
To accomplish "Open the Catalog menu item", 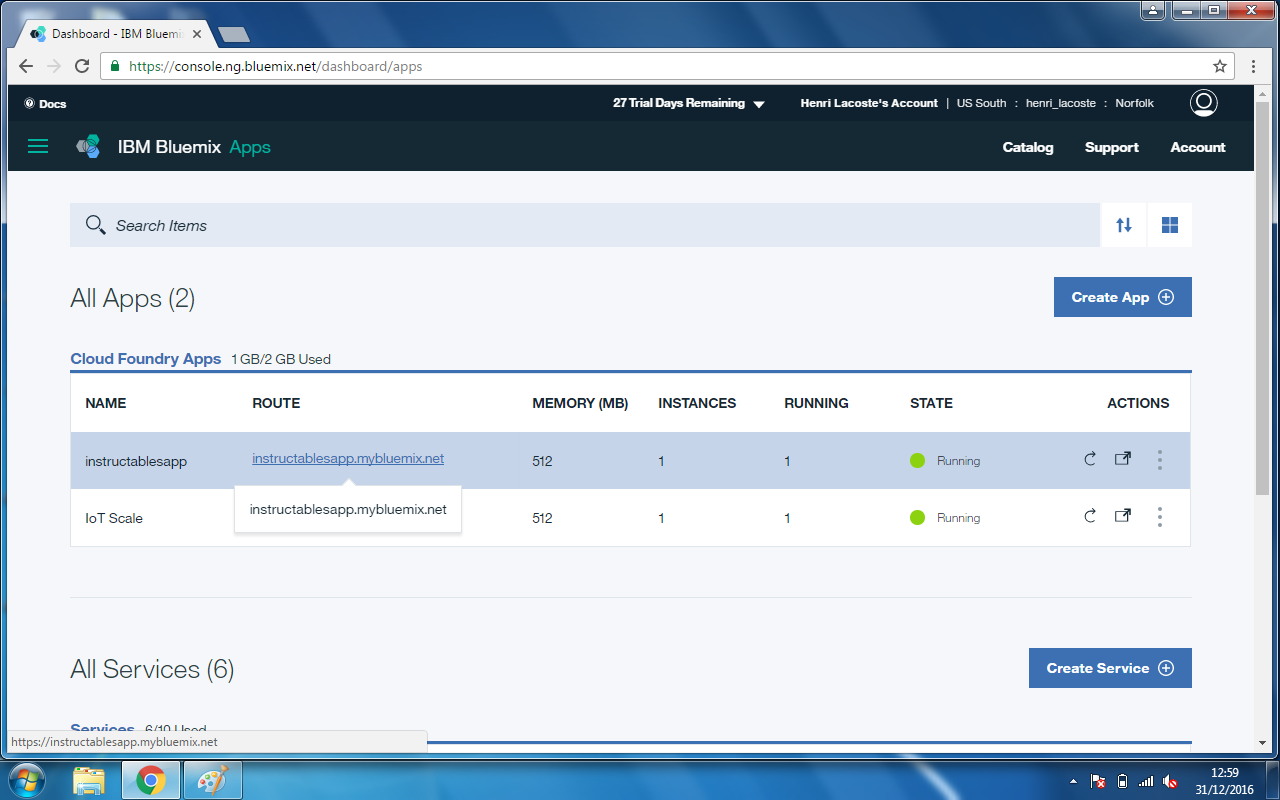I will (1028, 147).
